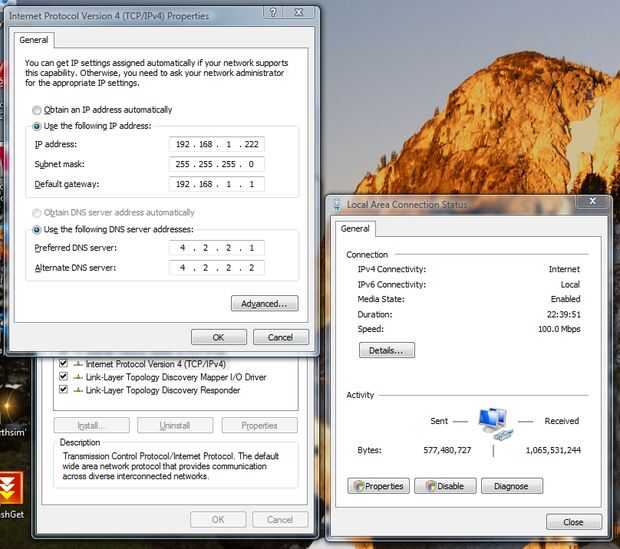Click the Earthsim desktop shortcut icon
This screenshot has width=620, height=549.
coord(10,405)
